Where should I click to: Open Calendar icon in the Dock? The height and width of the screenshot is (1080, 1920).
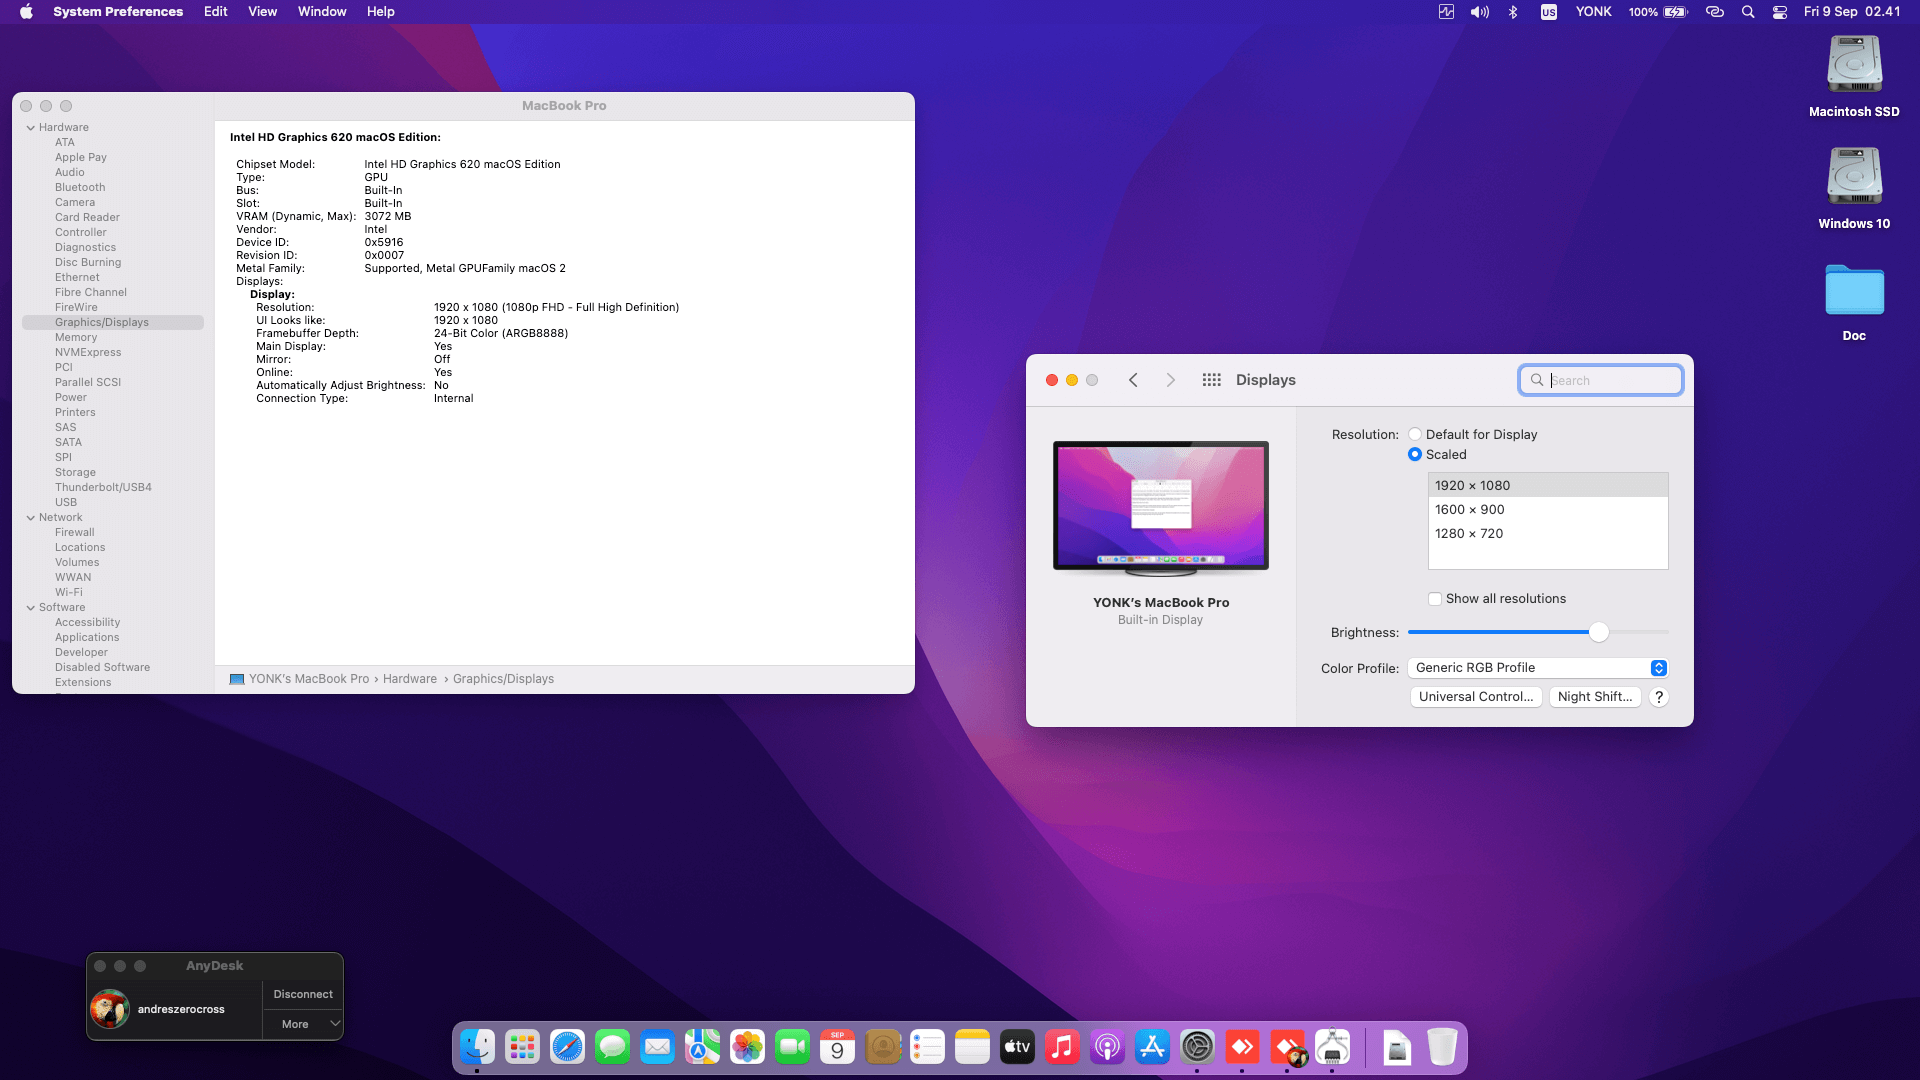(837, 1047)
